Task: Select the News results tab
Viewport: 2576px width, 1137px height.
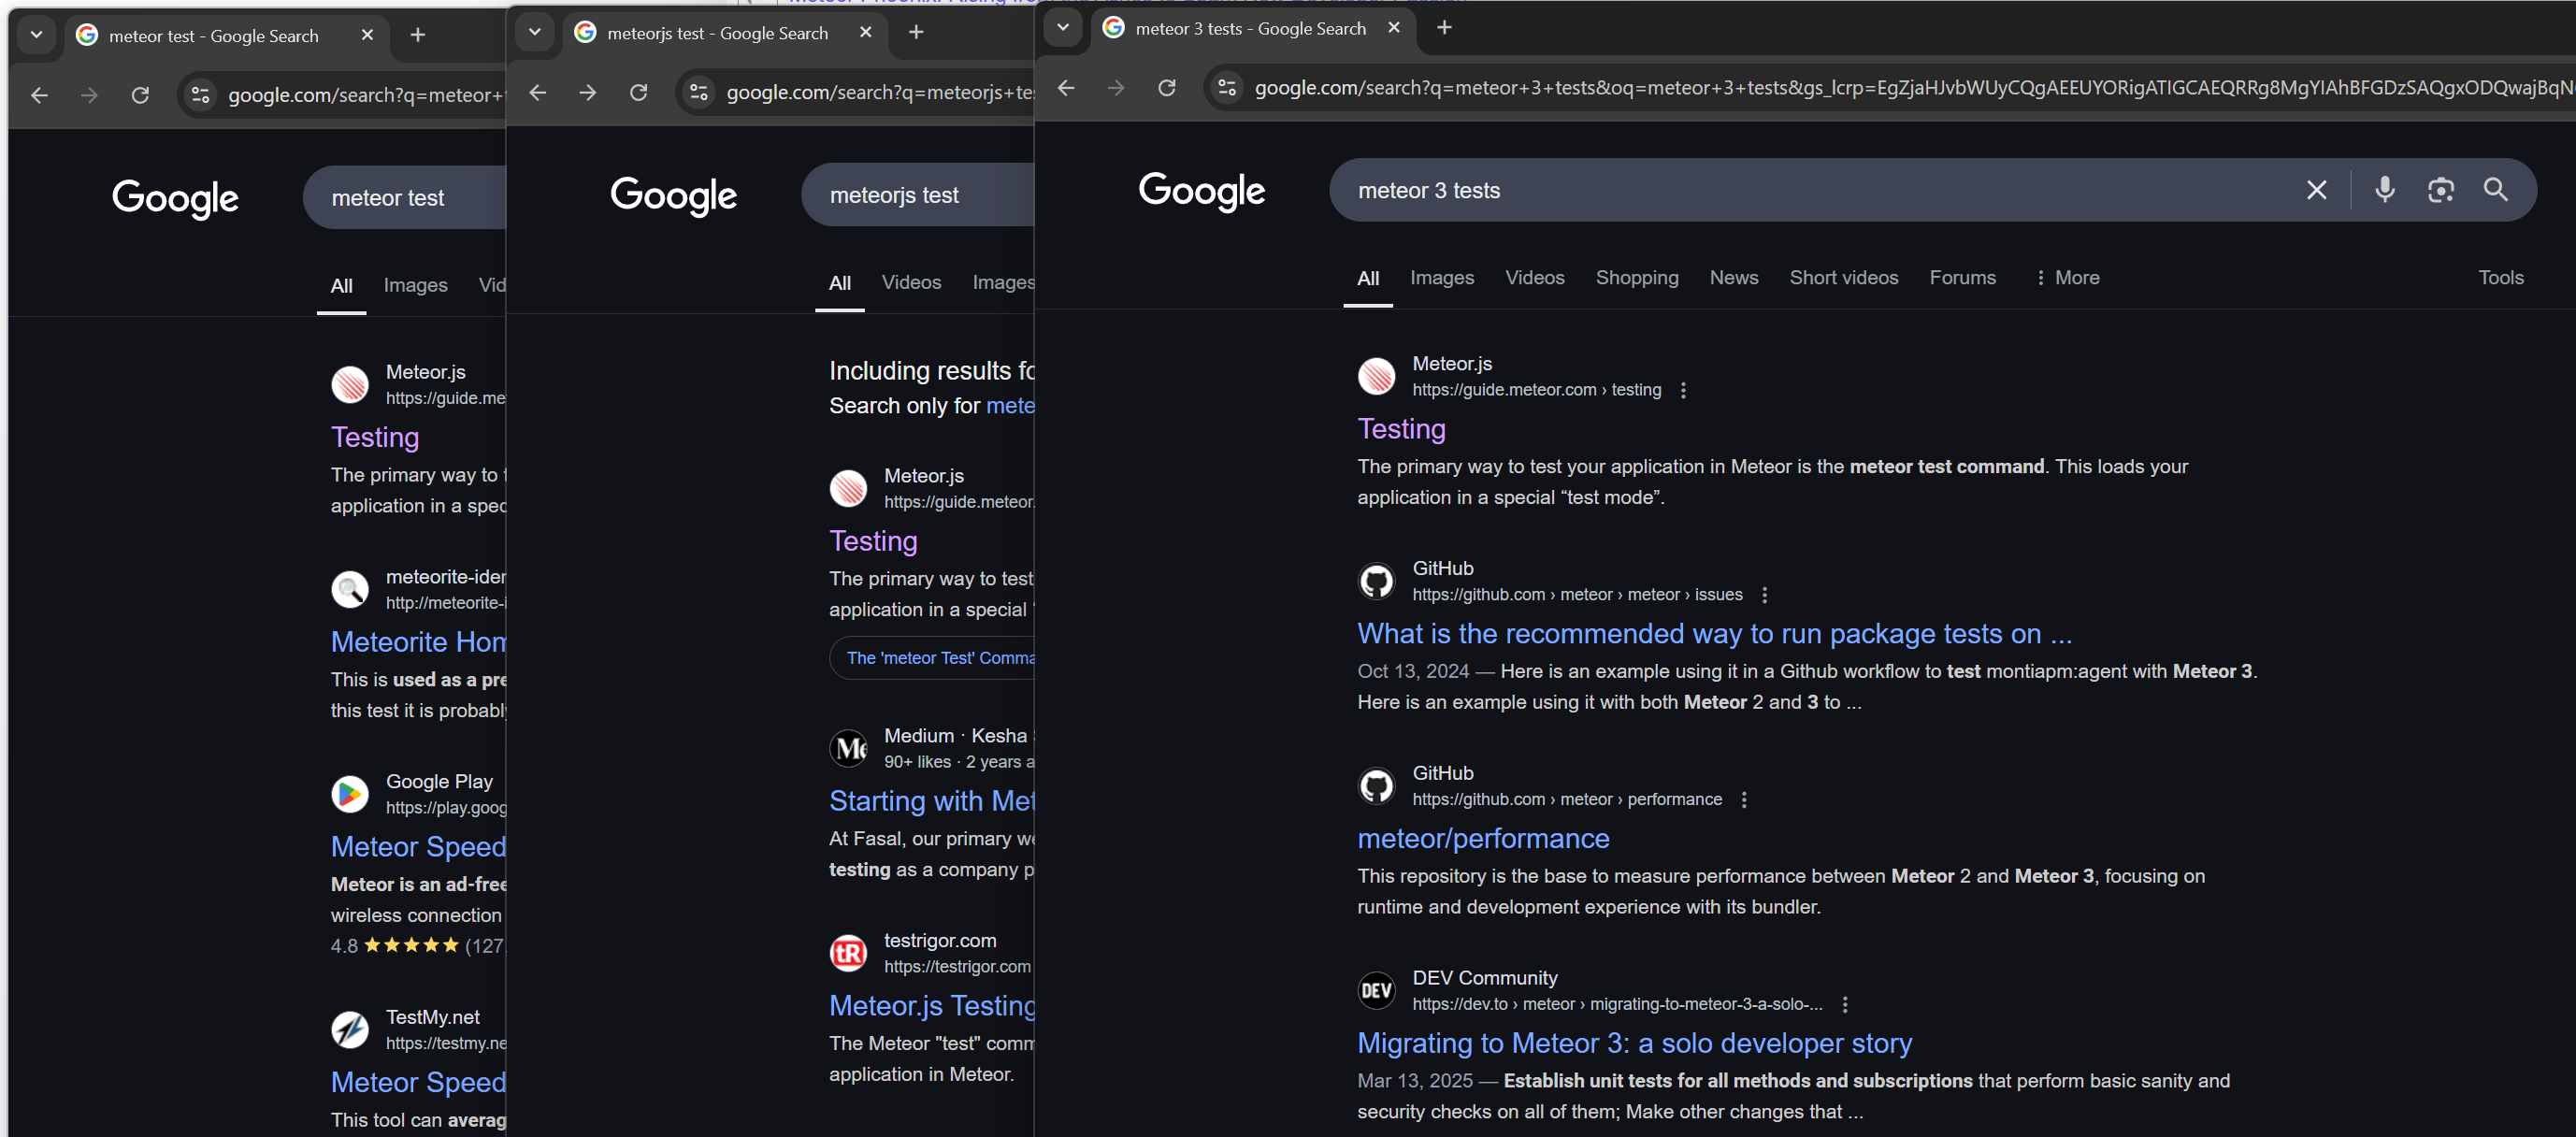Action: click(x=1733, y=278)
